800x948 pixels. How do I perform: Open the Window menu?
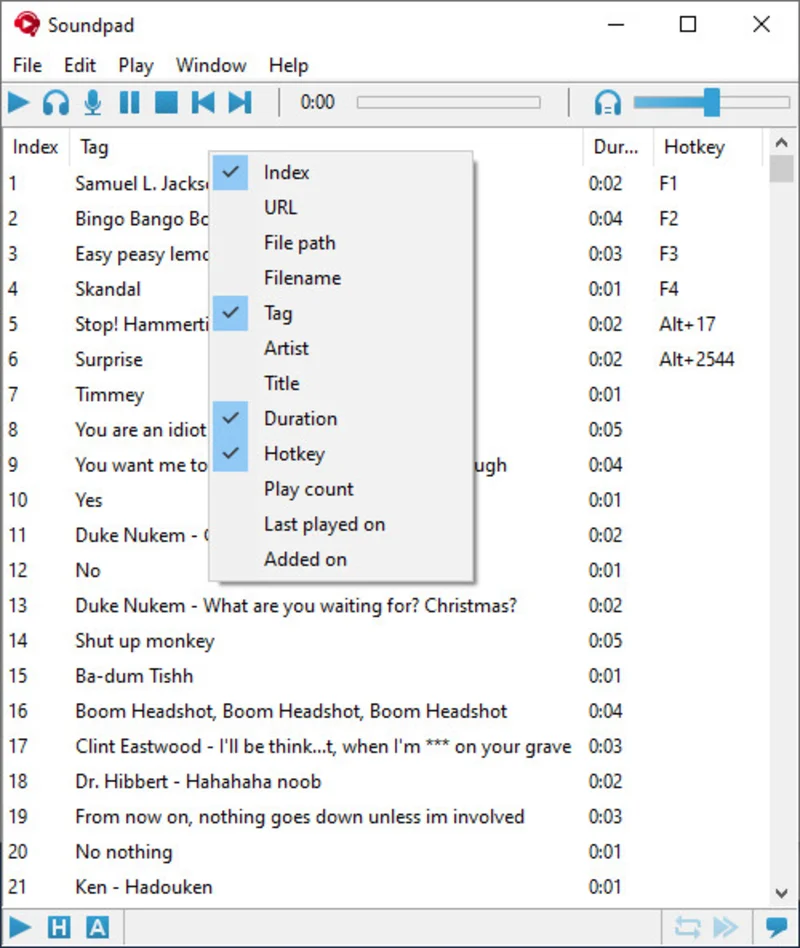click(211, 65)
